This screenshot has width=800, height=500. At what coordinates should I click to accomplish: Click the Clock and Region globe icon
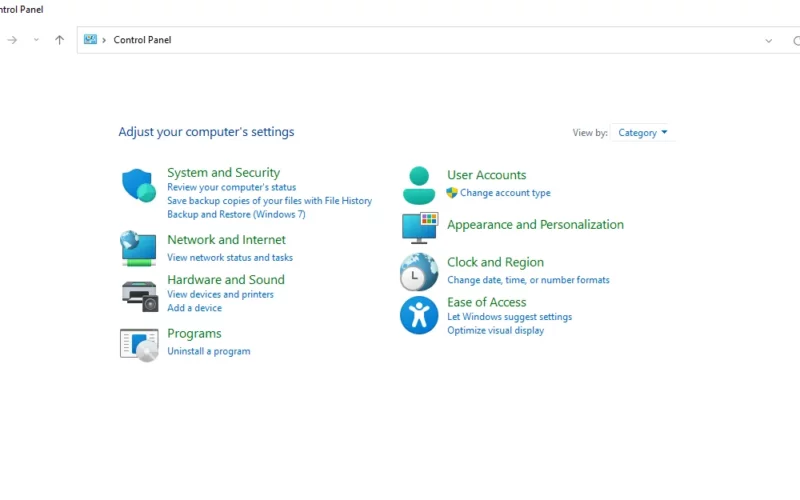[x=419, y=272]
